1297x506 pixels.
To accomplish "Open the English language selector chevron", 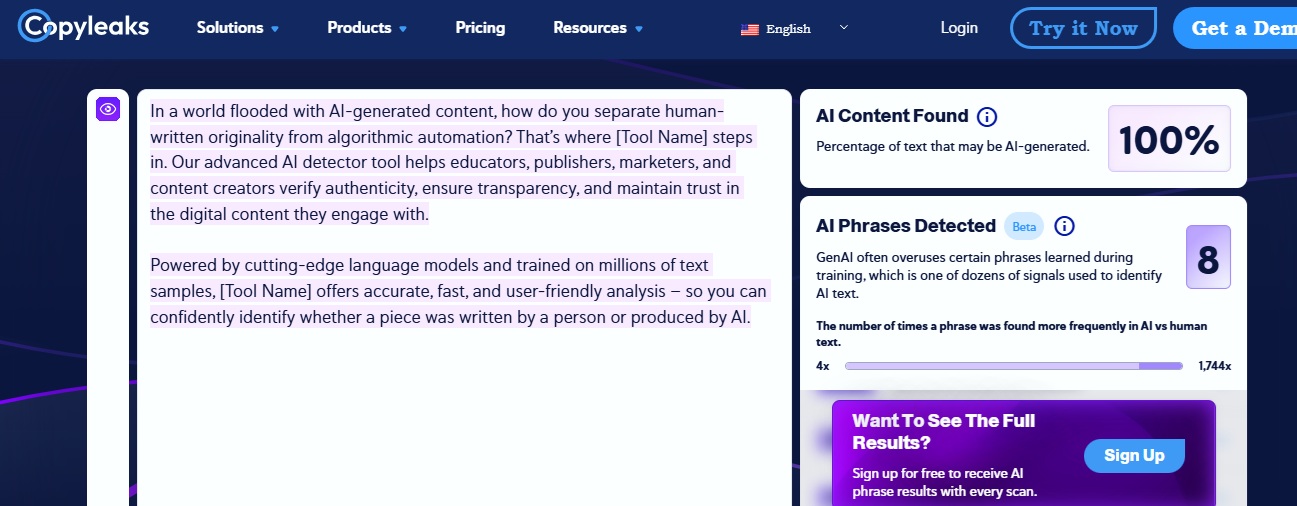I will 843,27.
